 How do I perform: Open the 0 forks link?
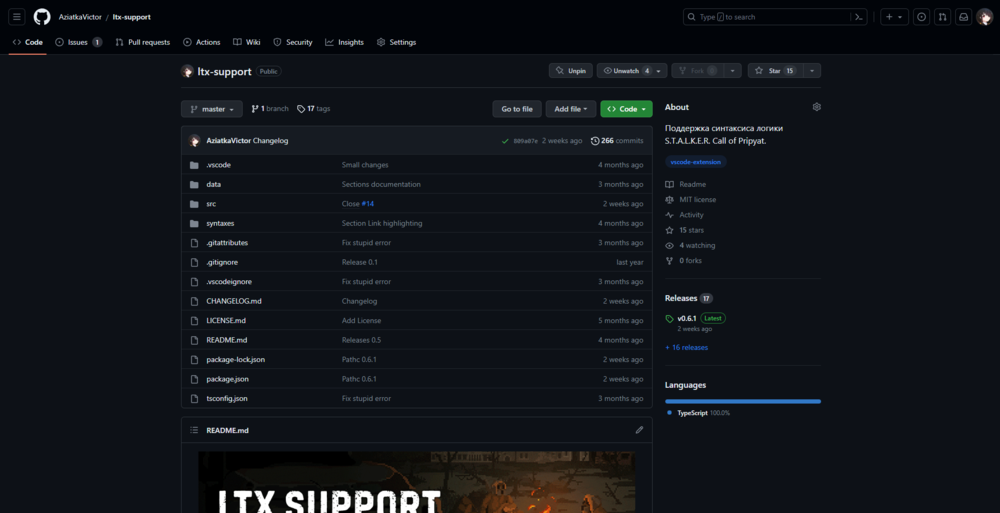coord(684,261)
